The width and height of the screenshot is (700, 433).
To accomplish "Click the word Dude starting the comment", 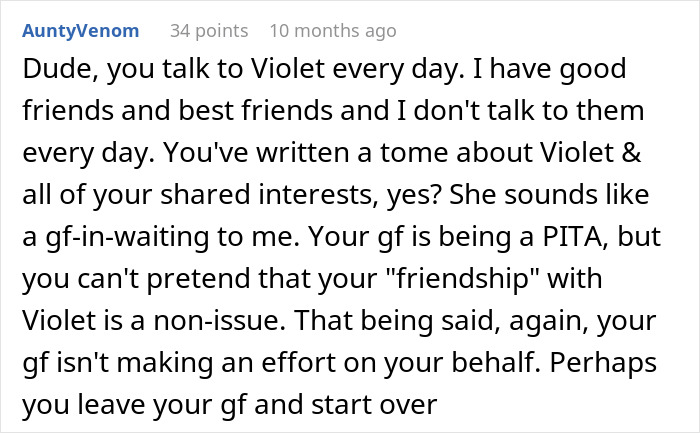I will (47, 70).
